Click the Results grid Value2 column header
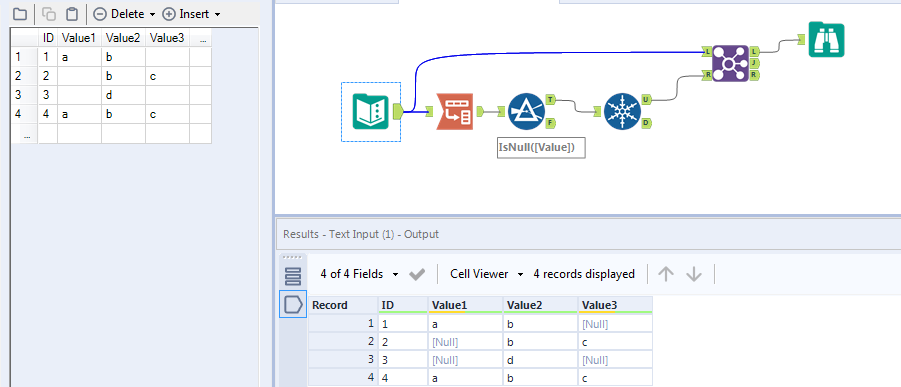Viewport: 901px width, 387px height. click(x=540, y=305)
